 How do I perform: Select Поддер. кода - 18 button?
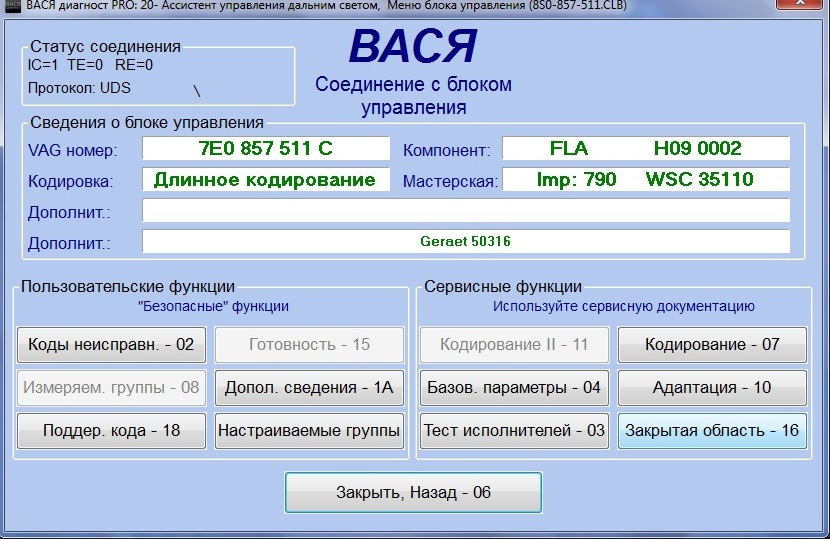[x=111, y=430]
